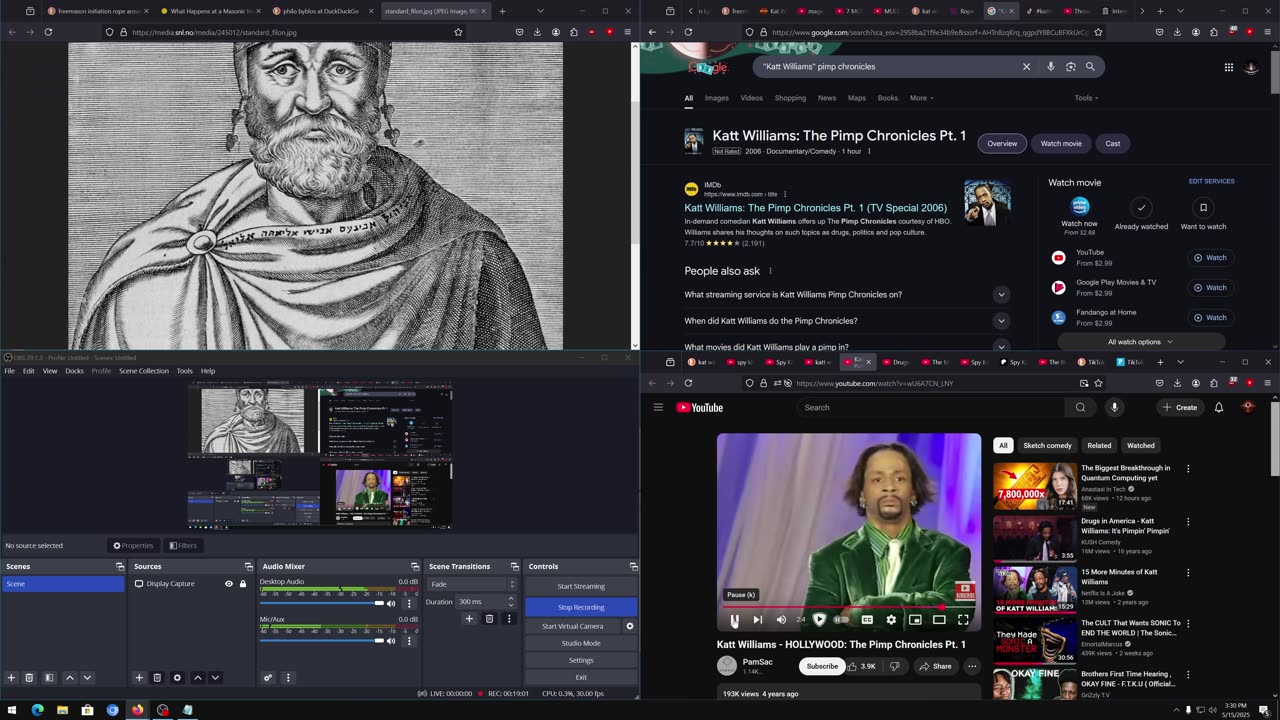Open the Google search Tools dropdown
The height and width of the screenshot is (720, 1280).
(1086, 98)
